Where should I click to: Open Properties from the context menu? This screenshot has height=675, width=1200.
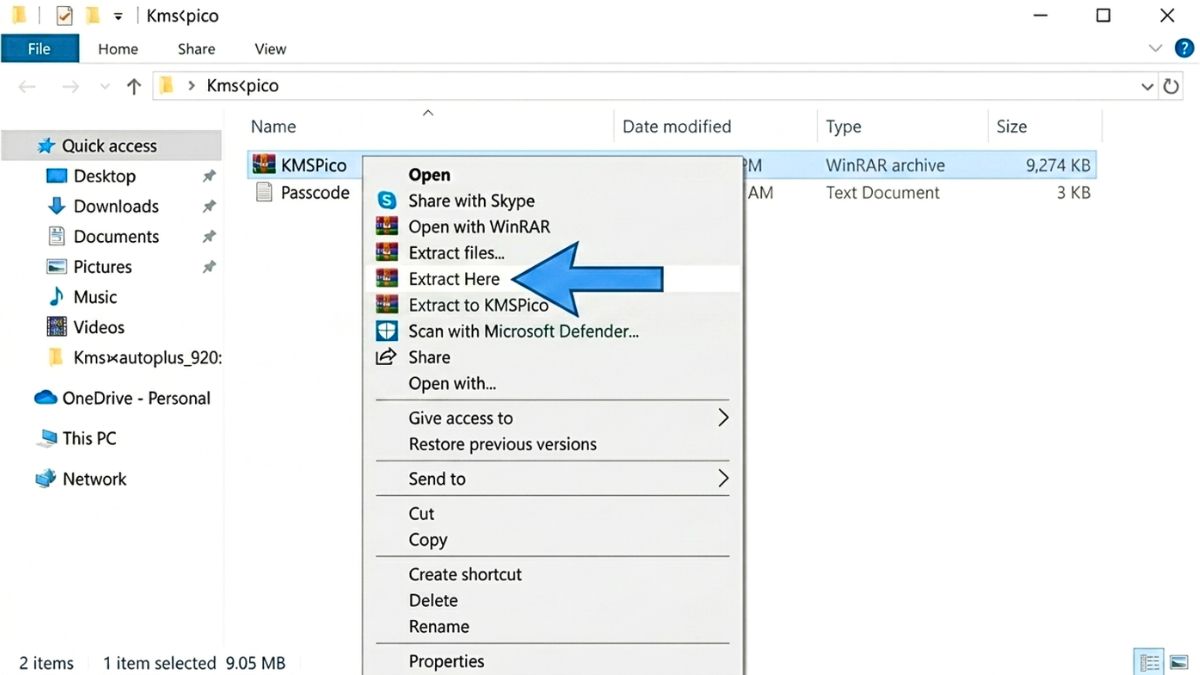[x=446, y=661]
